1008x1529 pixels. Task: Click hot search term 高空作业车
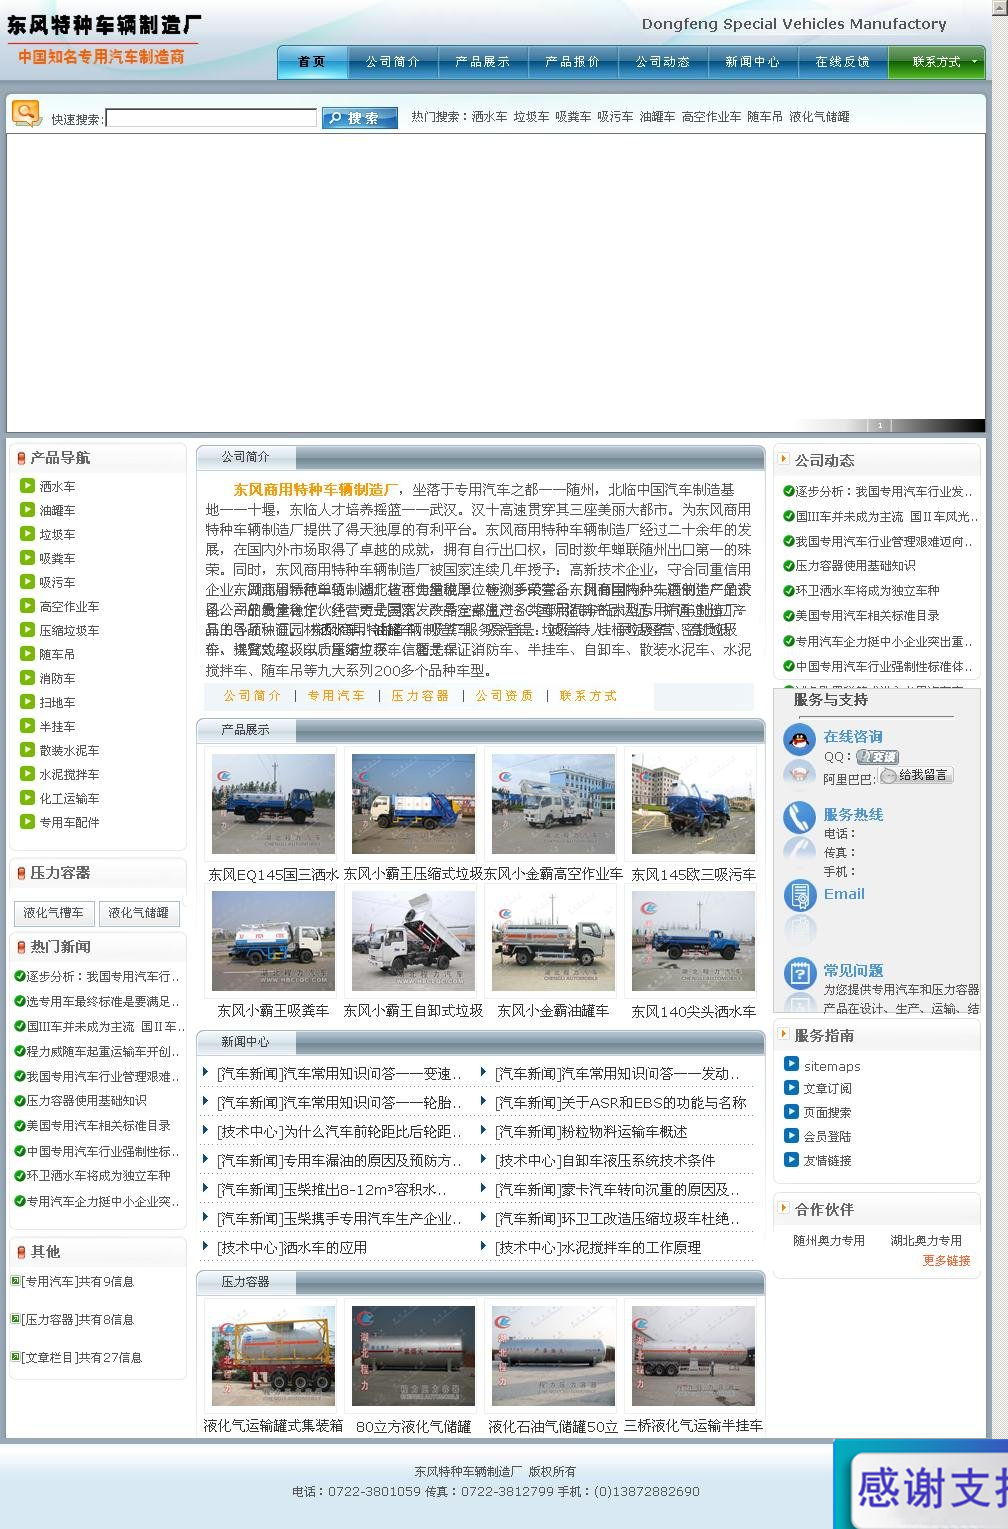click(x=711, y=117)
